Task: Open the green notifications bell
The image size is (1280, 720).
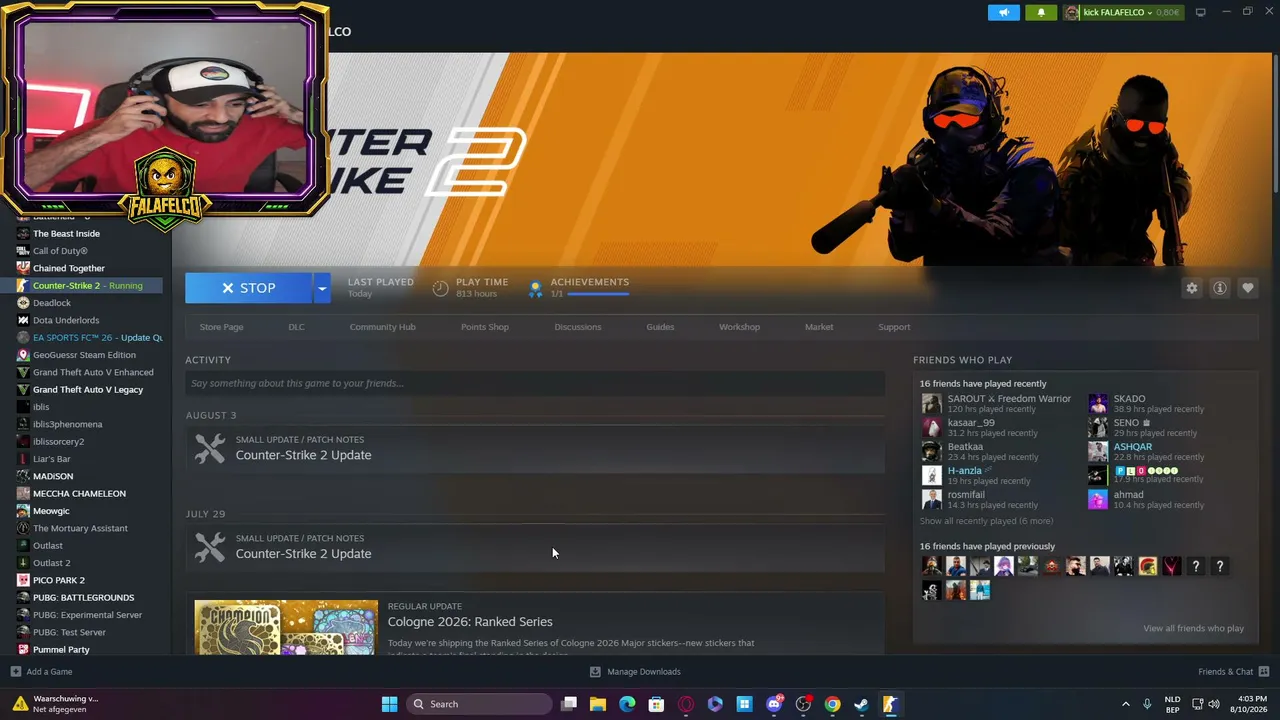Action: 1041,12
